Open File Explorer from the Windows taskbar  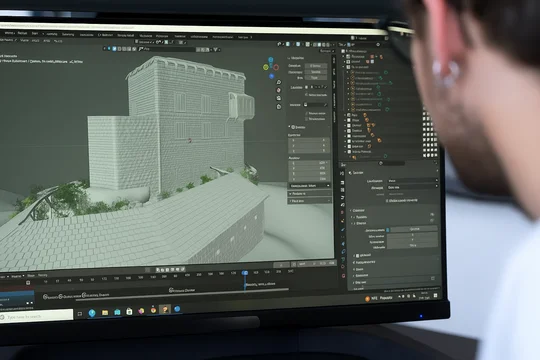point(105,312)
